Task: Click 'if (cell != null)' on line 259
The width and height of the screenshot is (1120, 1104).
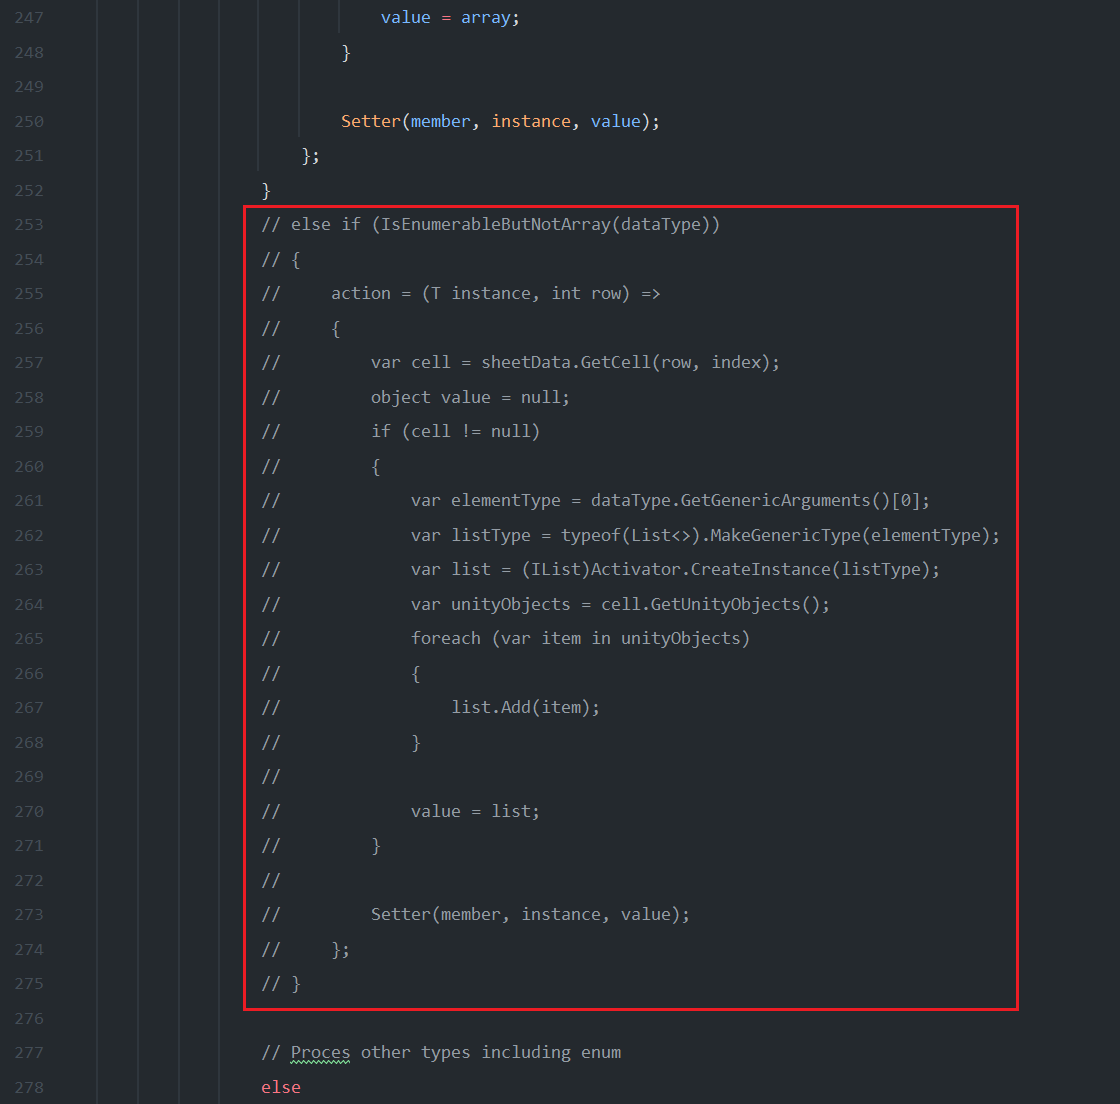Action: (x=455, y=432)
